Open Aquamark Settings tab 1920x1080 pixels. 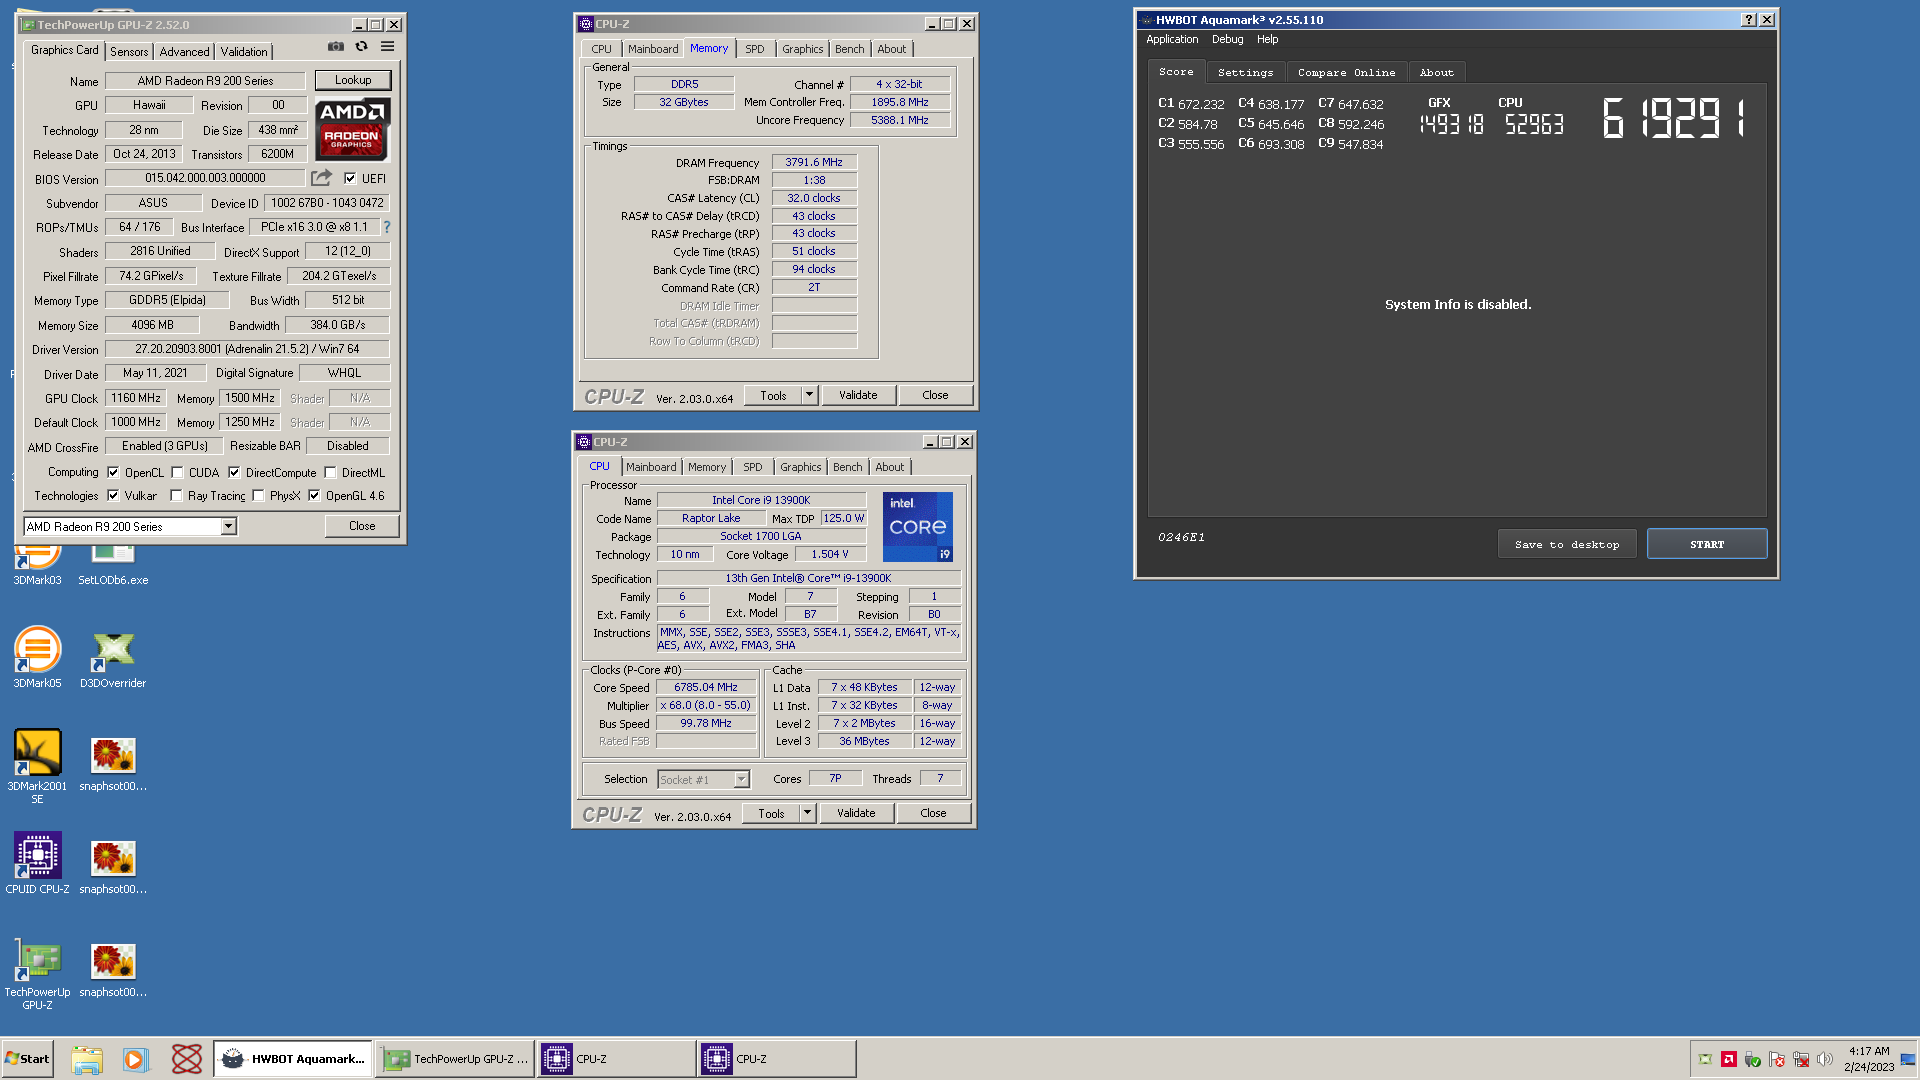(x=1245, y=73)
